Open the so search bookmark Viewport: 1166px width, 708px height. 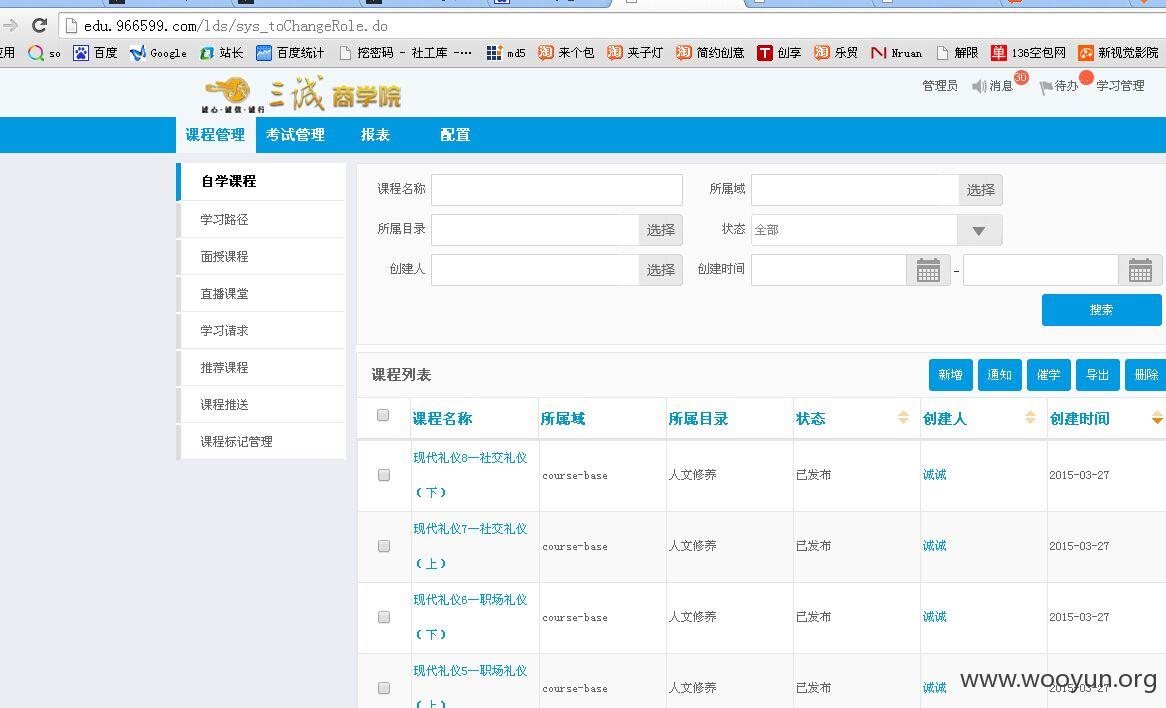(45, 53)
